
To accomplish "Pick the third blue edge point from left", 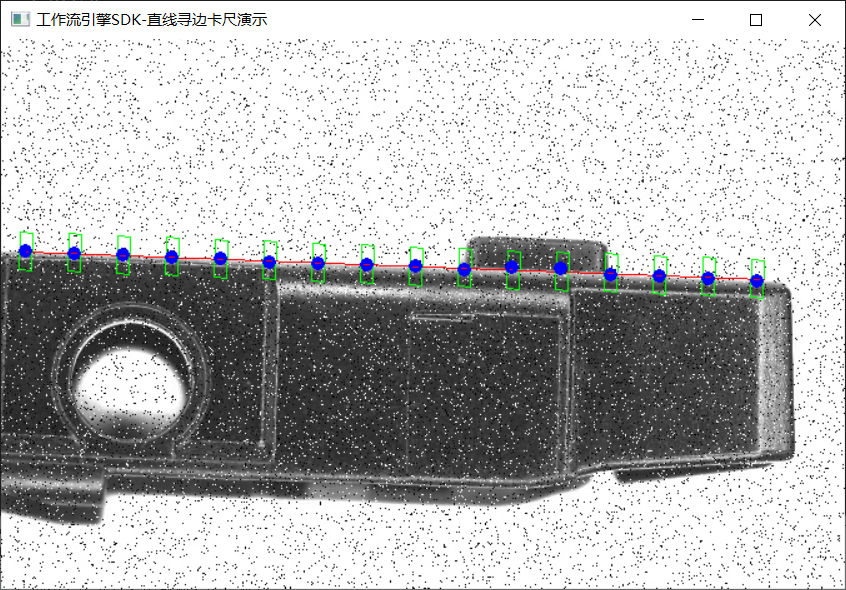I will pyautogui.click(x=123, y=255).
